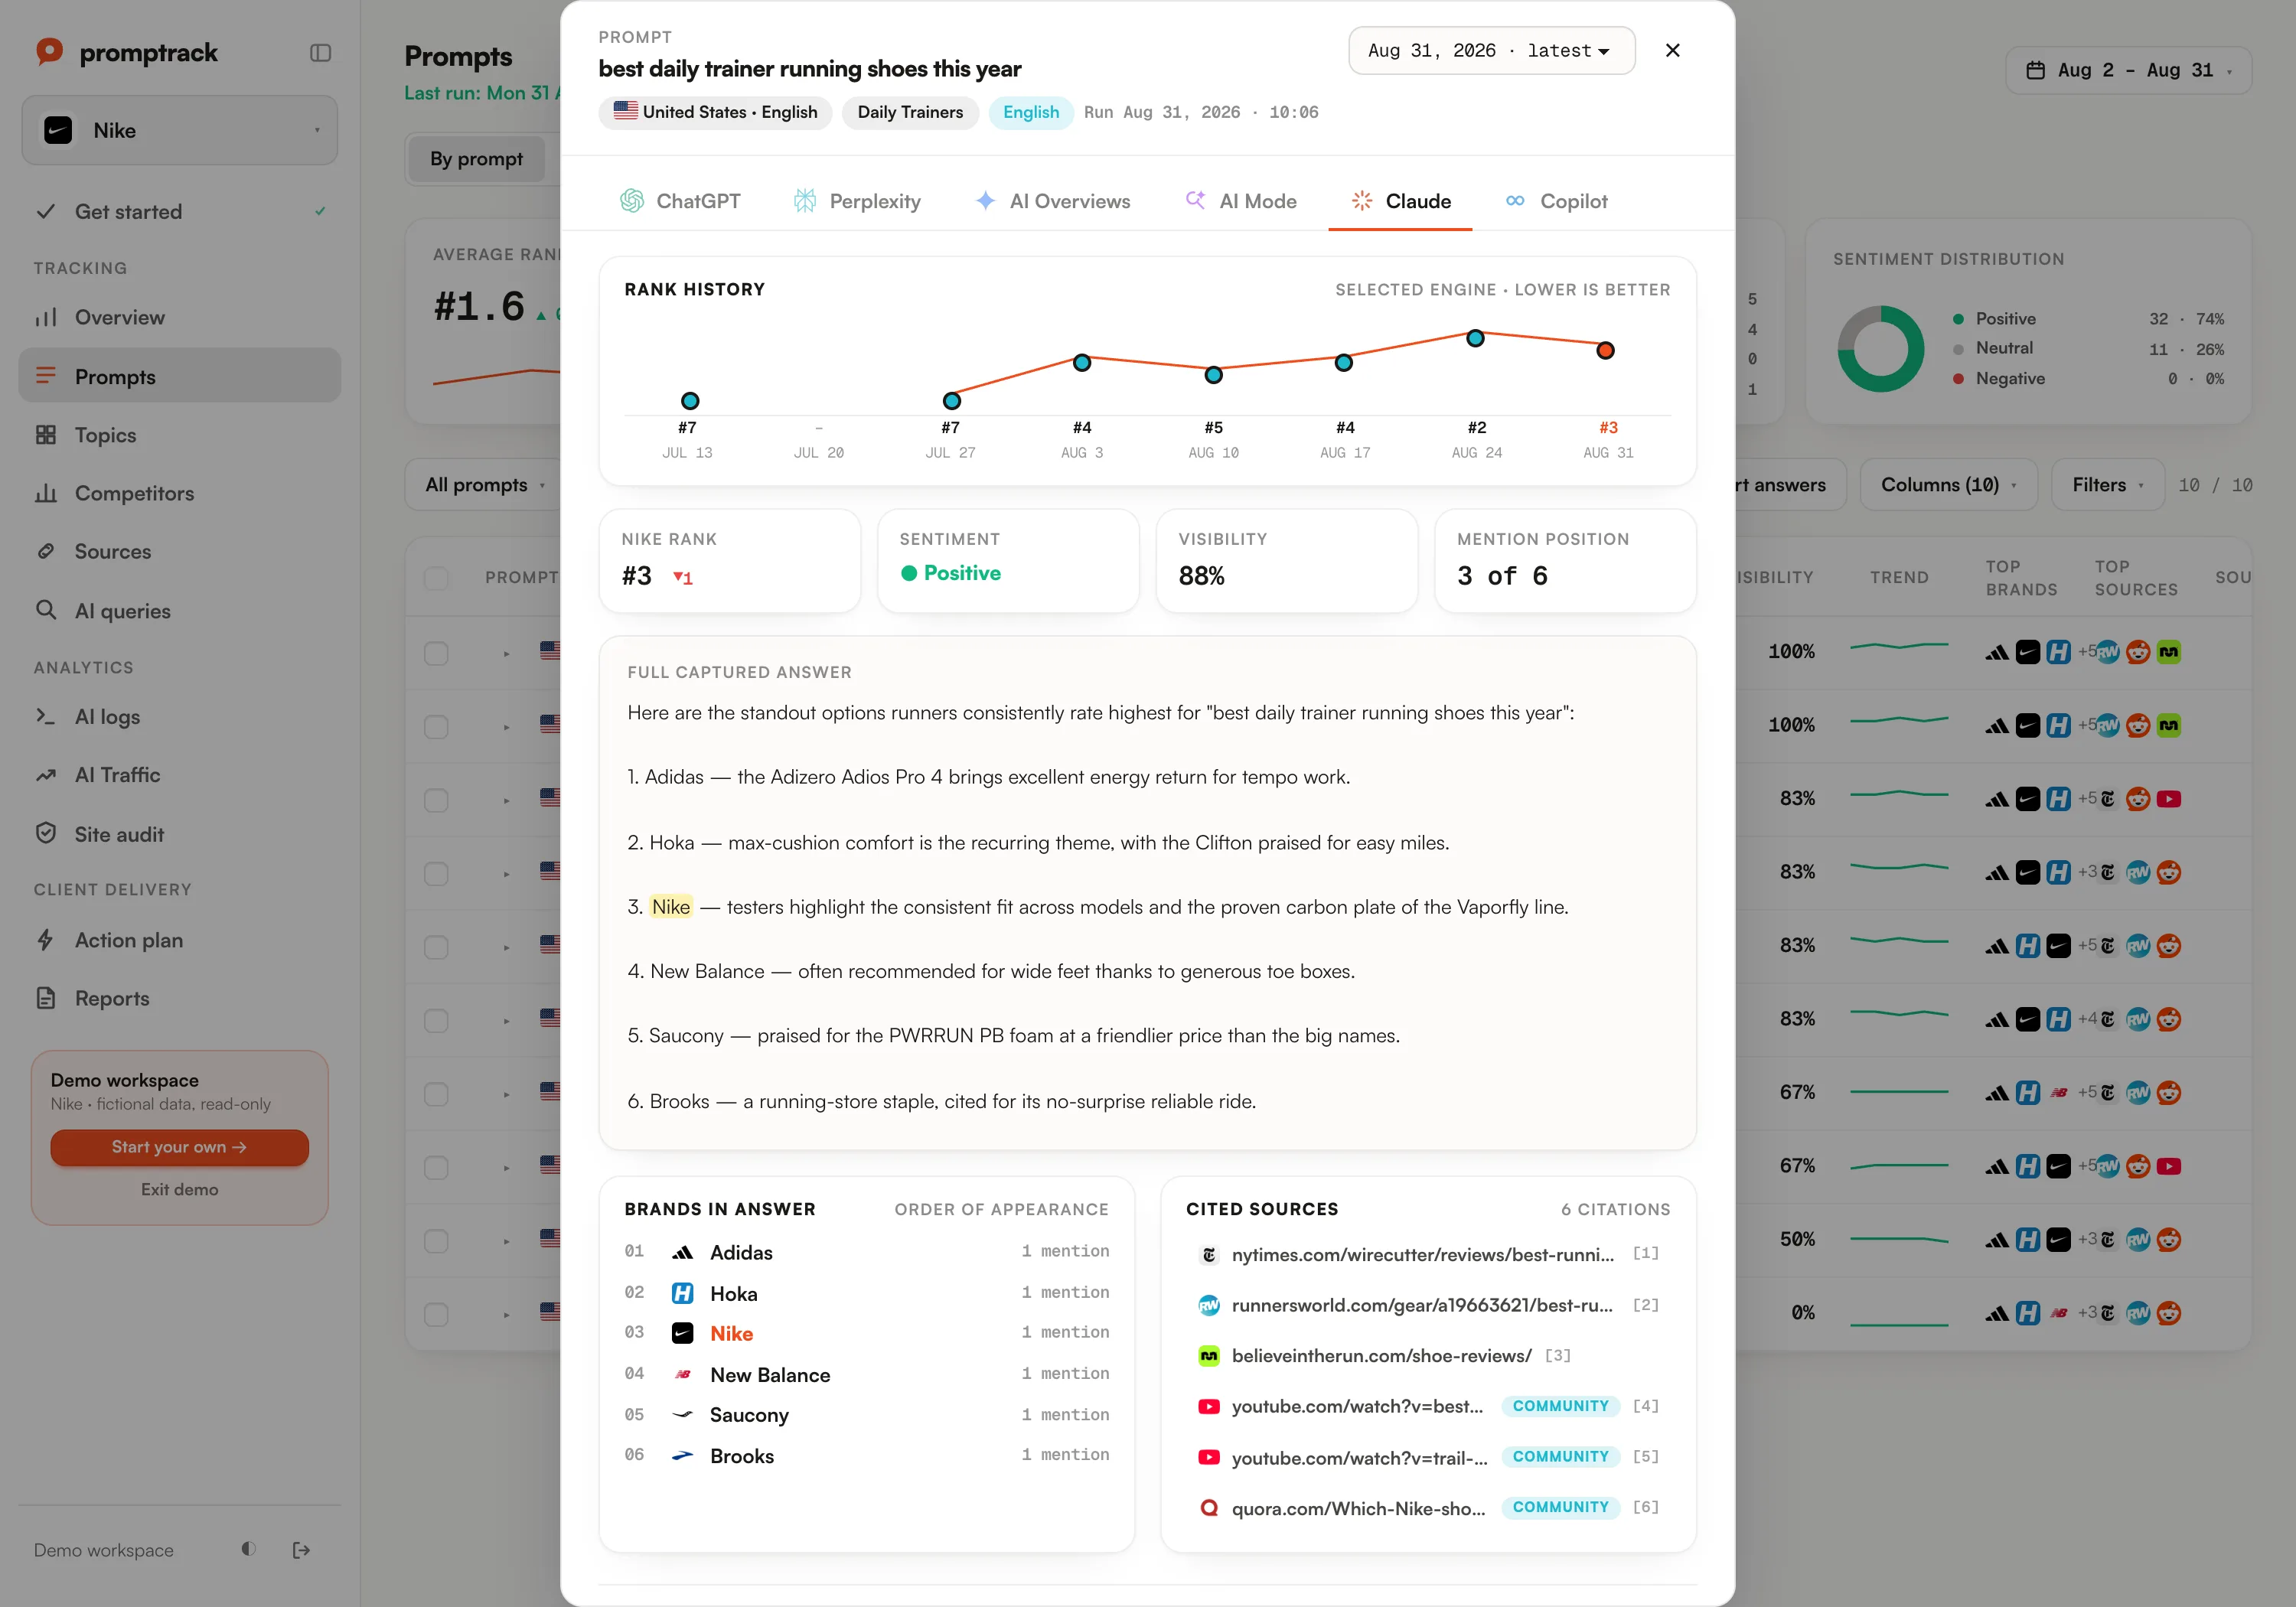Click the Wirecutter favicon in cited sources
Viewport: 2296px width, 1607px height.
pos(1209,1254)
